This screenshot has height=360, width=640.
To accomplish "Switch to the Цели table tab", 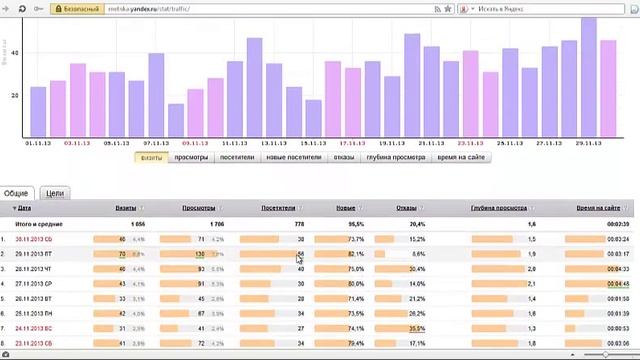I will pos(55,193).
